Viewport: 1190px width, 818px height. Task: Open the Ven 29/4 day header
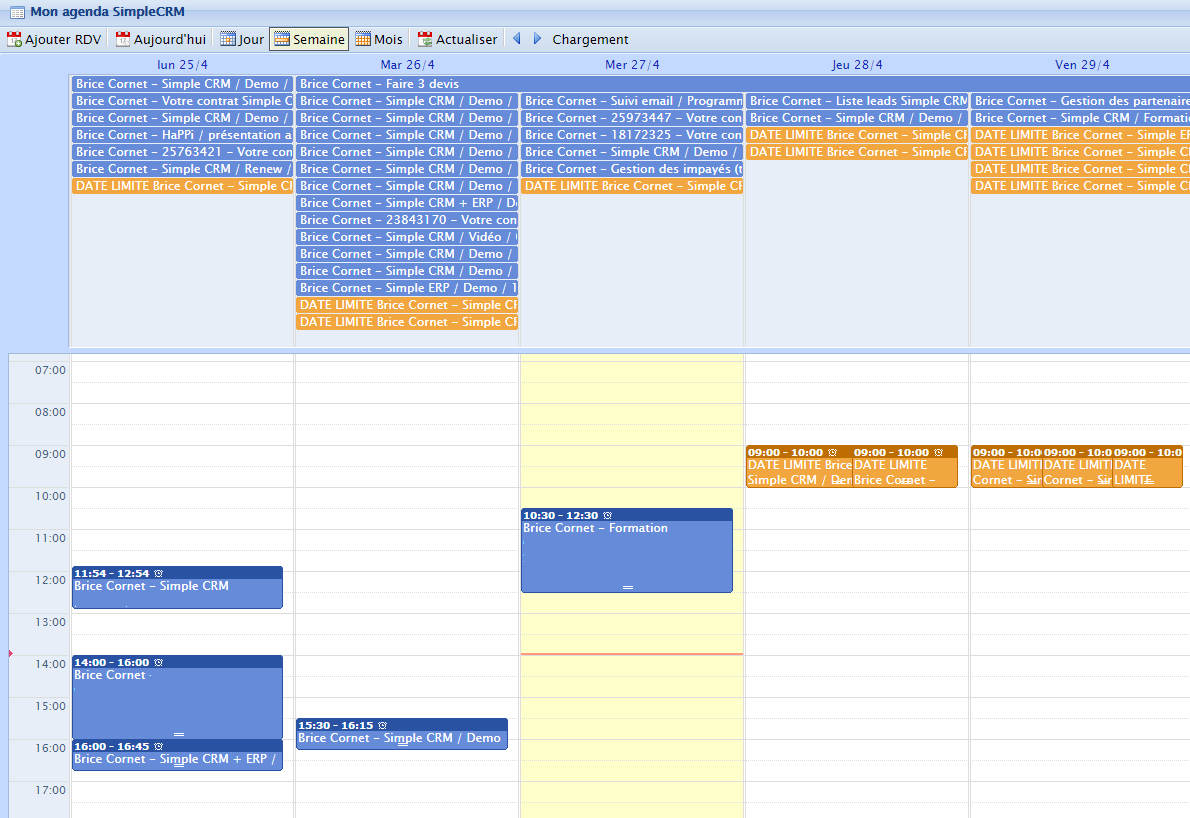pos(1082,64)
